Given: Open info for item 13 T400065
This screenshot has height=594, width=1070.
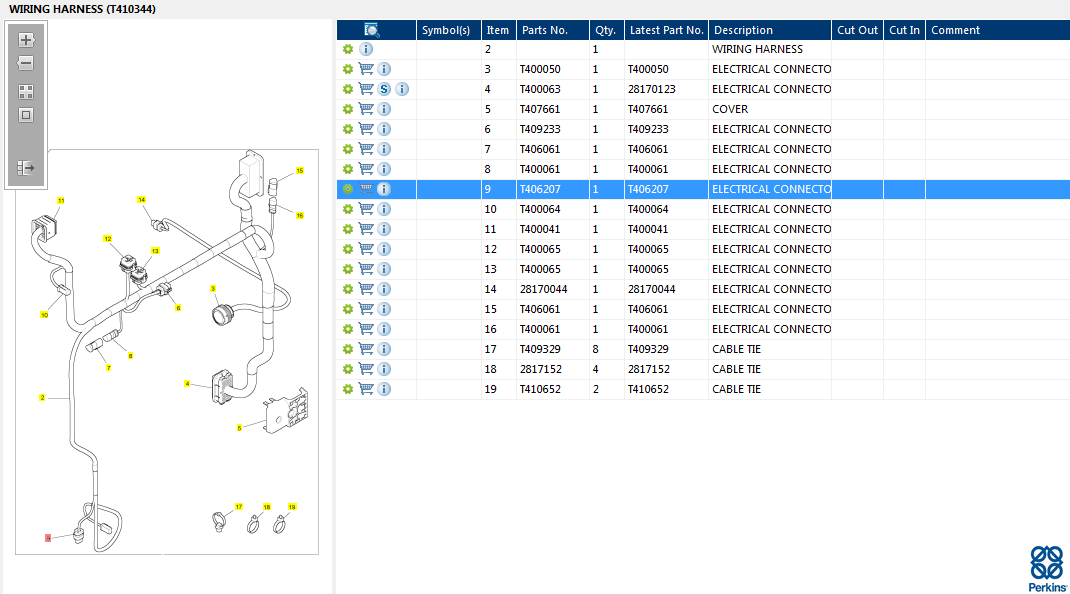Looking at the screenshot, I should pyautogui.click(x=384, y=269).
